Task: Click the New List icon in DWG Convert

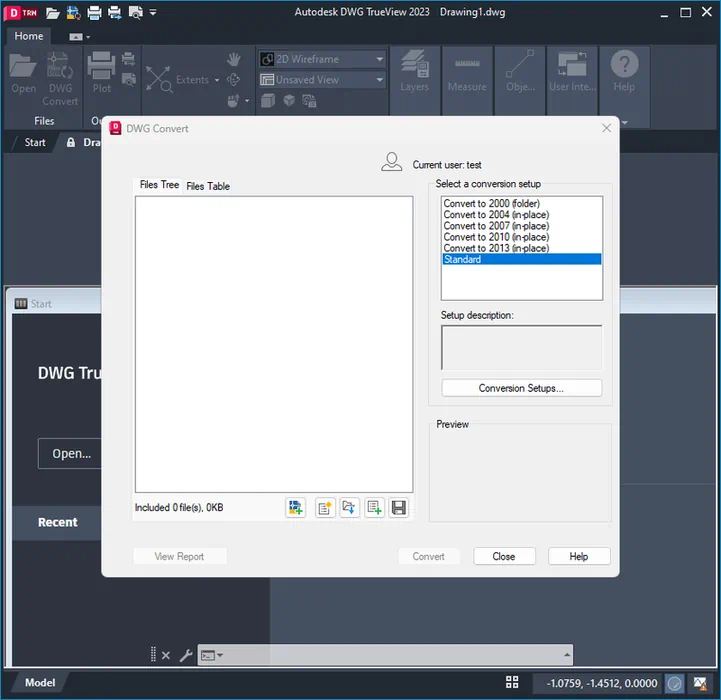Action: click(325, 507)
